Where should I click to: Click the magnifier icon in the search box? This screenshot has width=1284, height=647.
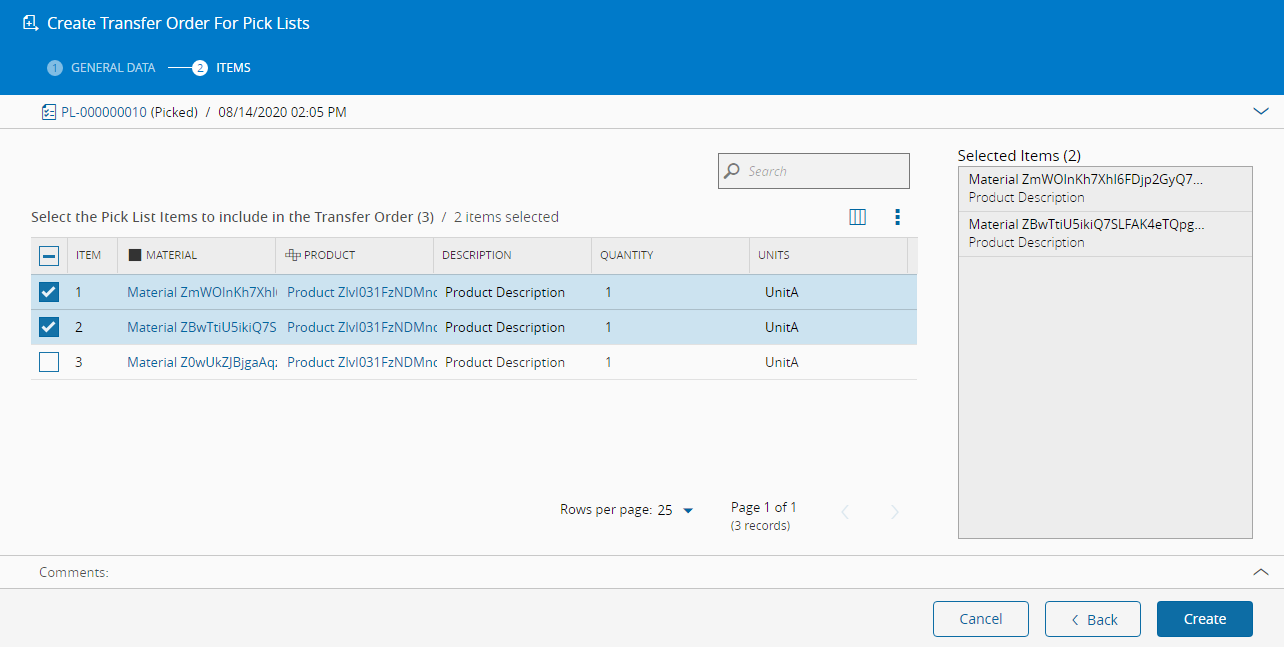point(733,171)
